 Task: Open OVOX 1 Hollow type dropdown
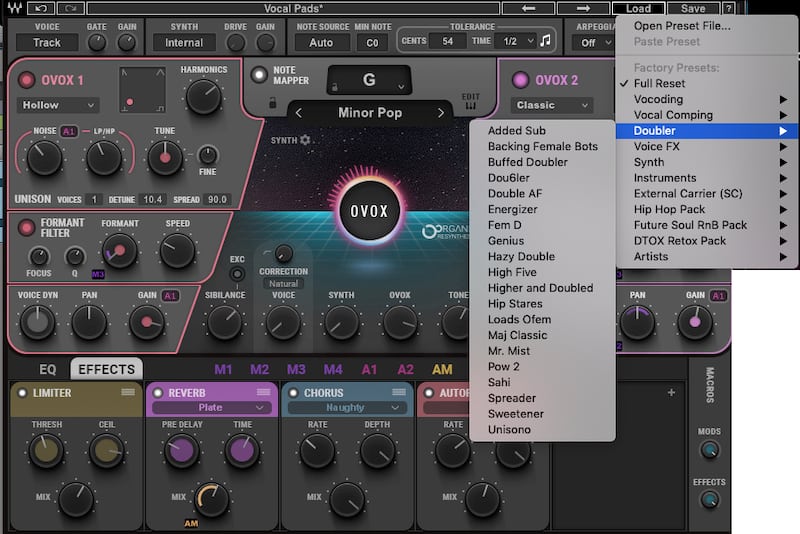click(58, 105)
